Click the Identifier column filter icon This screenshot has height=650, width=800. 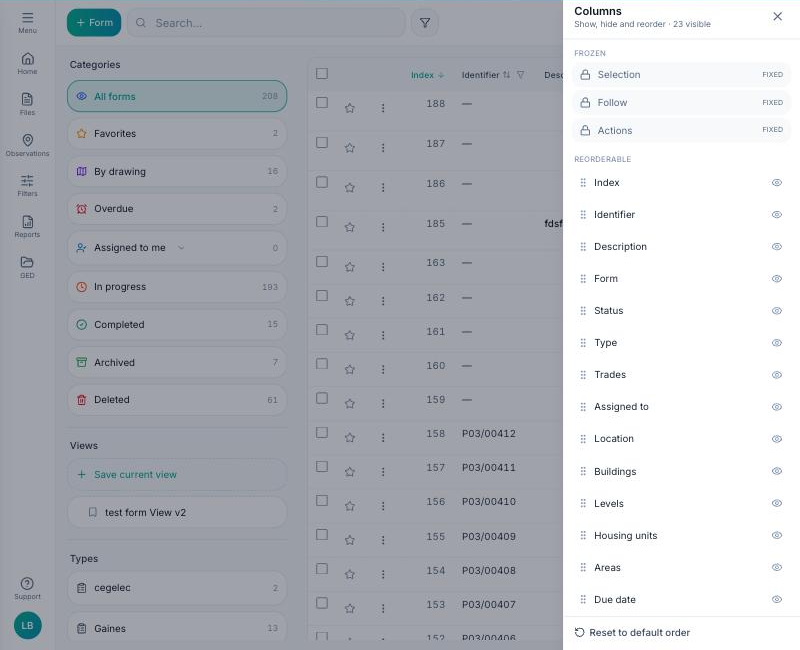(x=520, y=74)
